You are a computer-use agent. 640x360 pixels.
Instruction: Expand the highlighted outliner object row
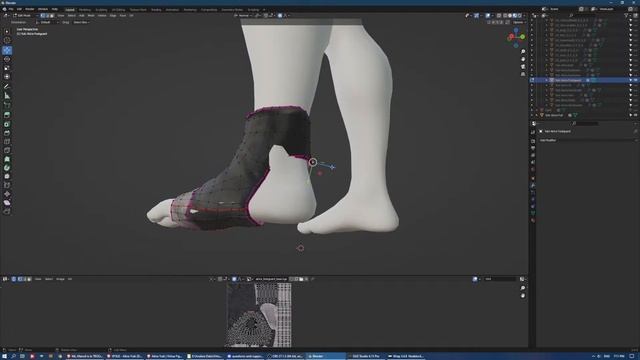pyautogui.click(x=547, y=80)
